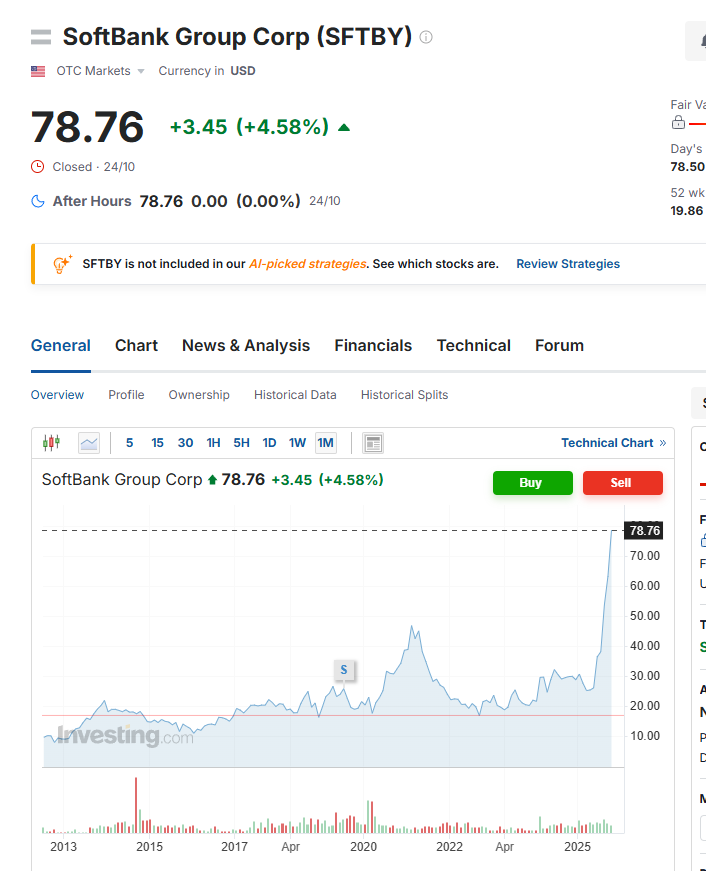Click the Currency in USD text
Image resolution: width=706 pixels, height=871 pixels.
[x=207, y=71]
